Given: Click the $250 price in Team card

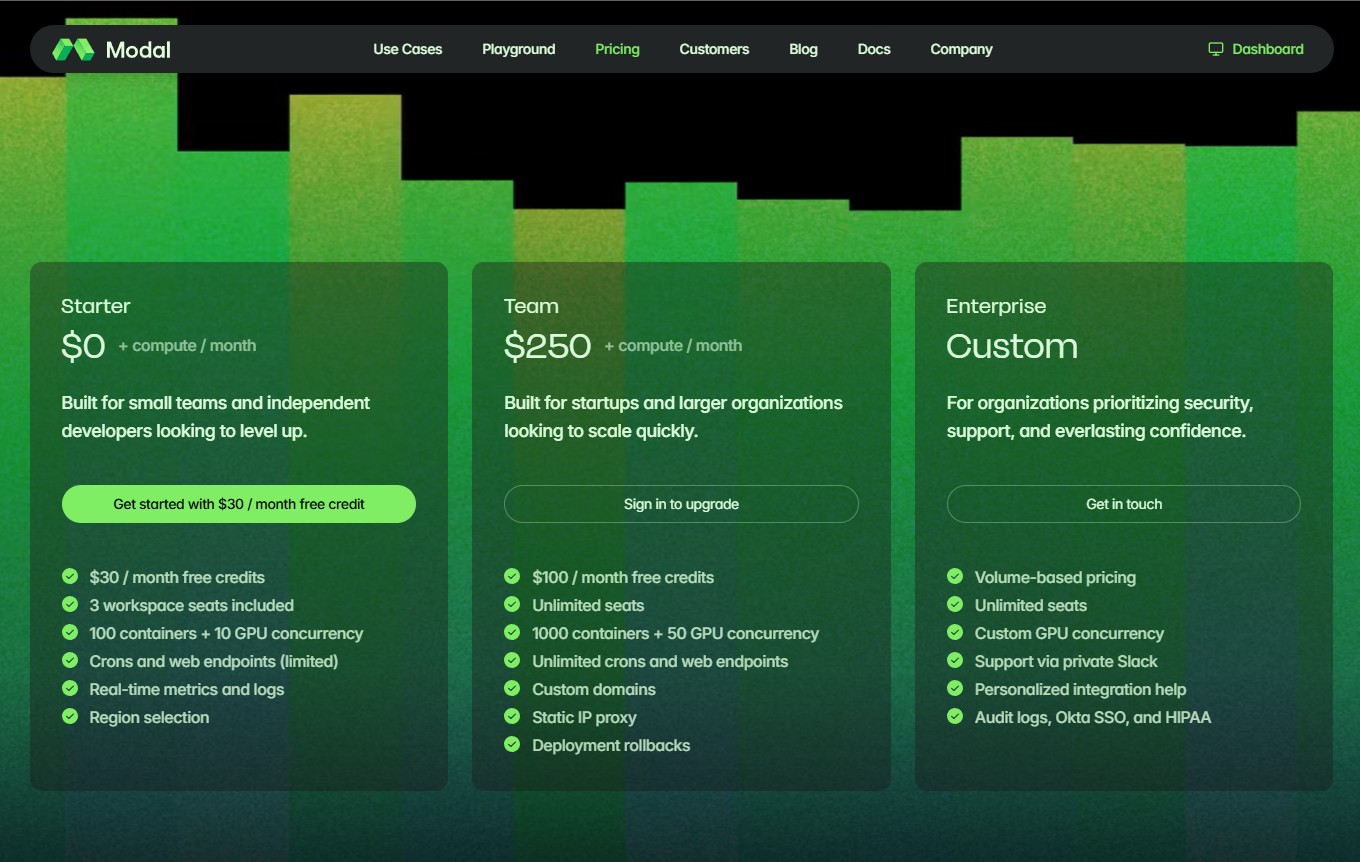Looking at the screenshot, I should [548, 346].
